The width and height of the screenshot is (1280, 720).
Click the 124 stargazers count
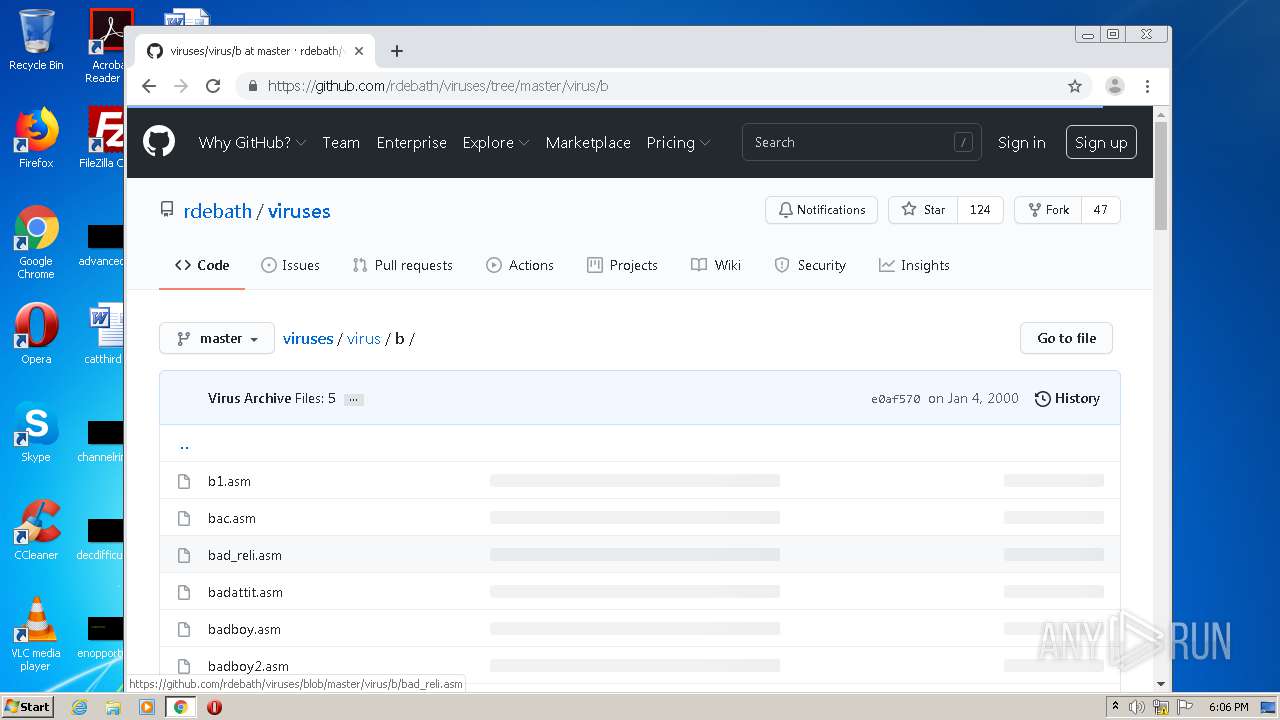[x=980, y=210]
